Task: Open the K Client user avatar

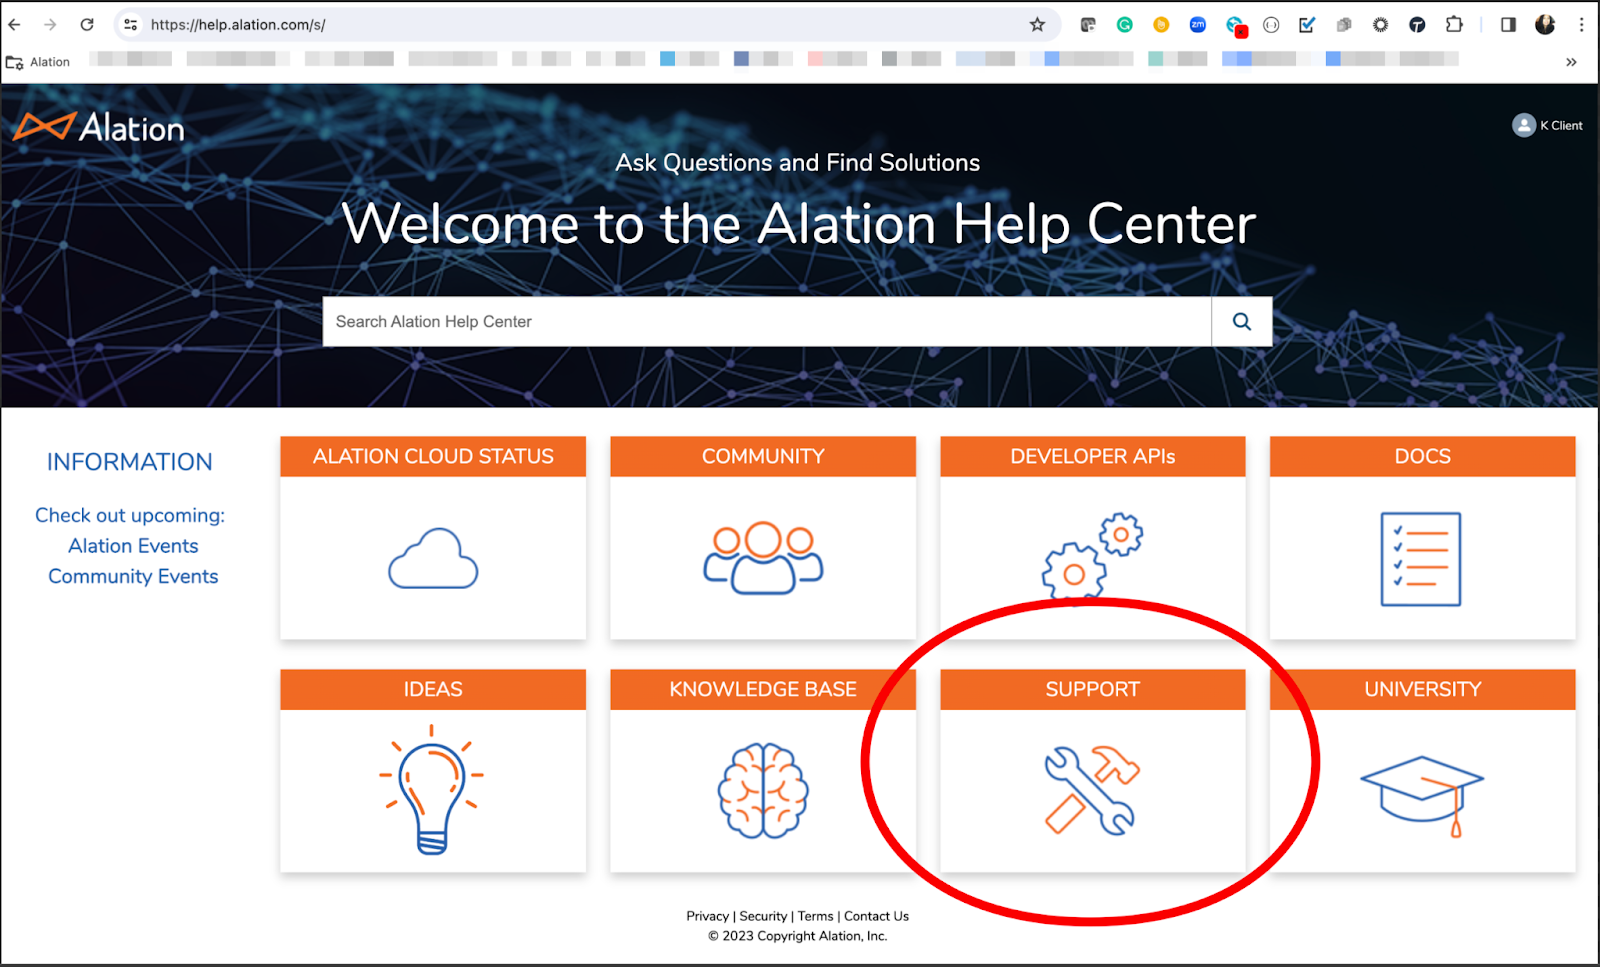Action: (x=1523, y=125)
